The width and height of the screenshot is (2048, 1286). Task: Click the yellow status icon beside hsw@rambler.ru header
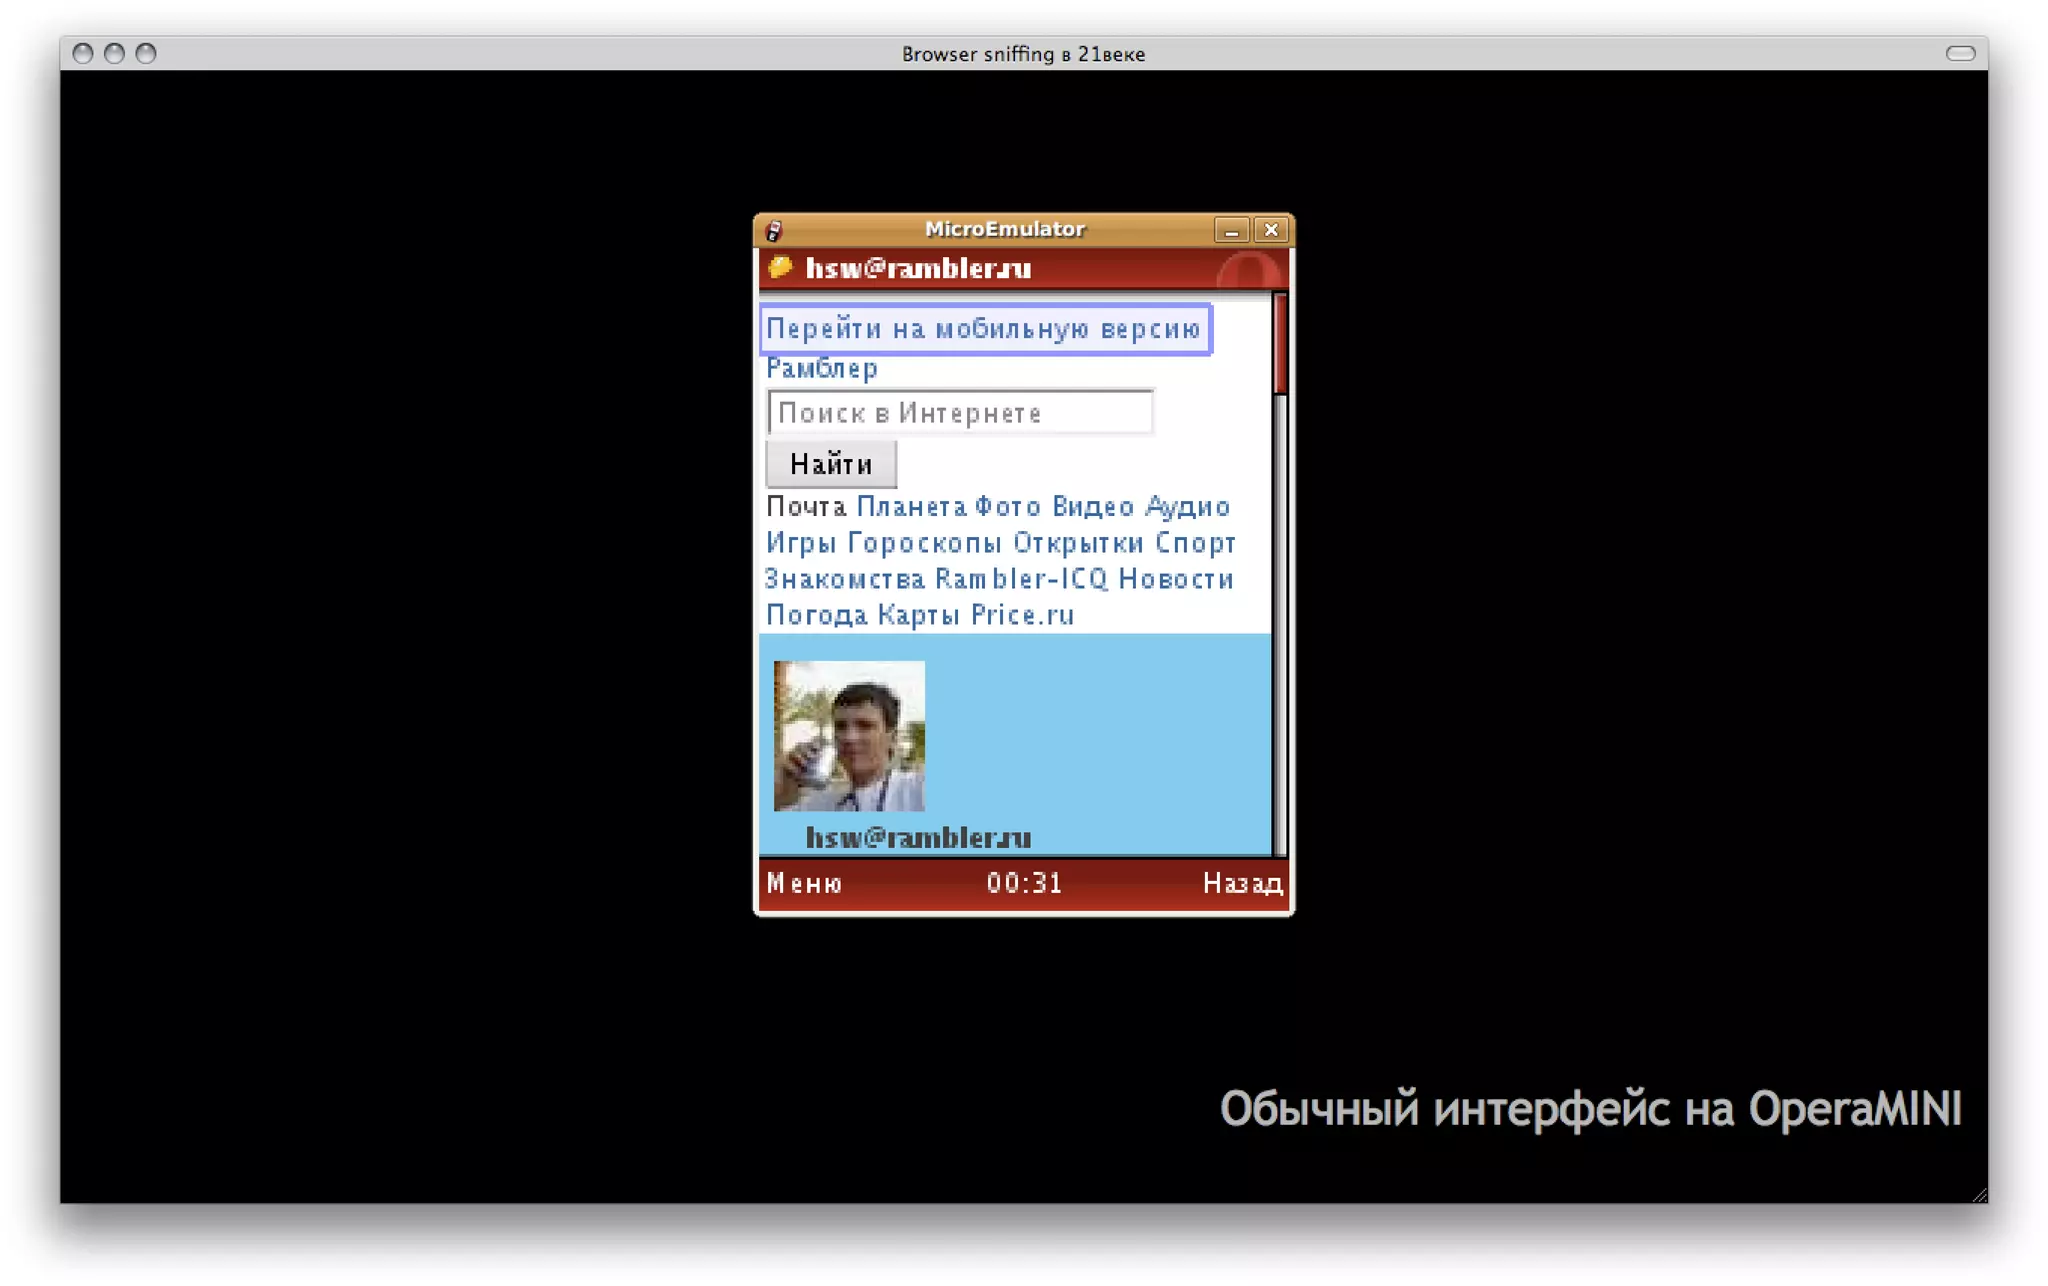[x=780, y=267]
